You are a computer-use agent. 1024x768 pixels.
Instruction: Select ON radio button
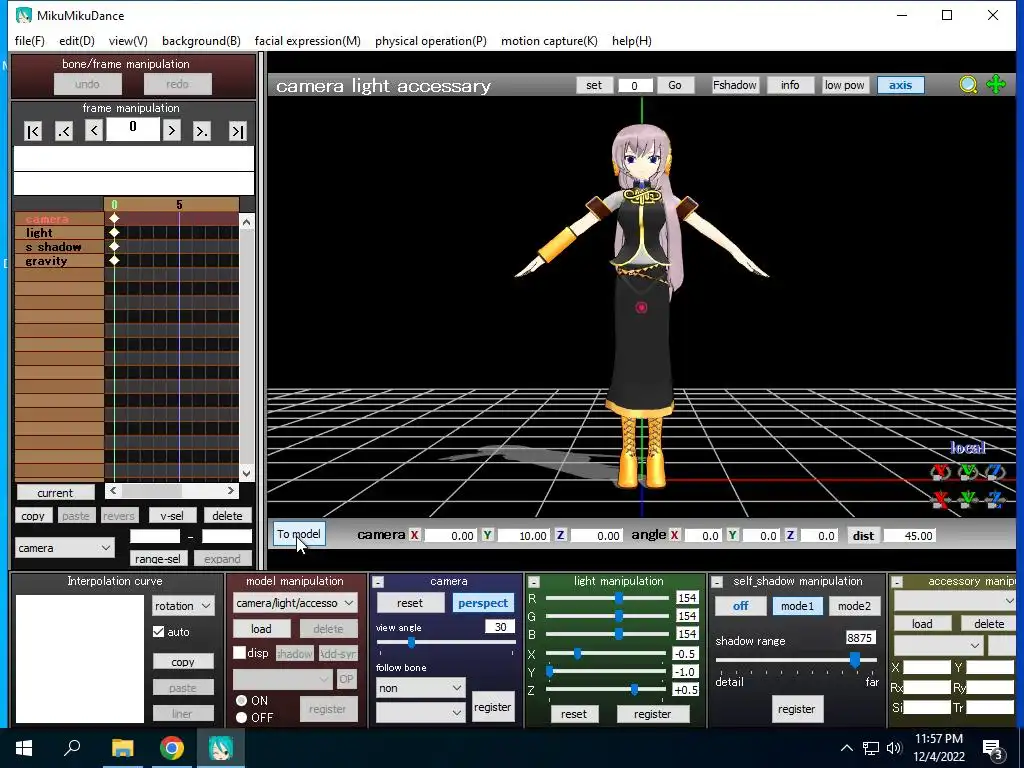pos(242,700)
